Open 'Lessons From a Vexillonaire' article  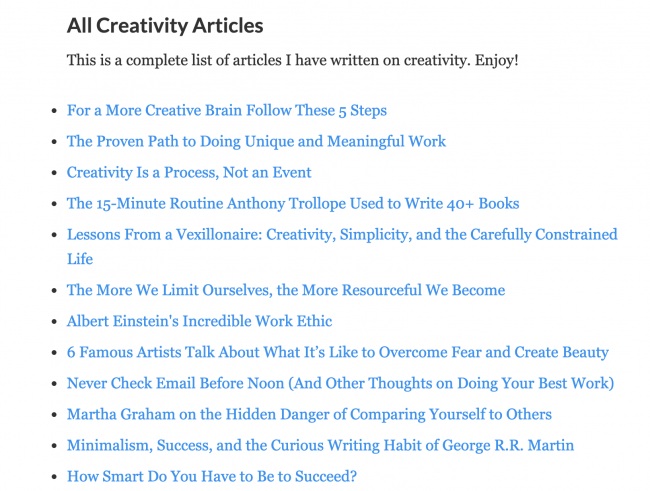tap(342, 235)
